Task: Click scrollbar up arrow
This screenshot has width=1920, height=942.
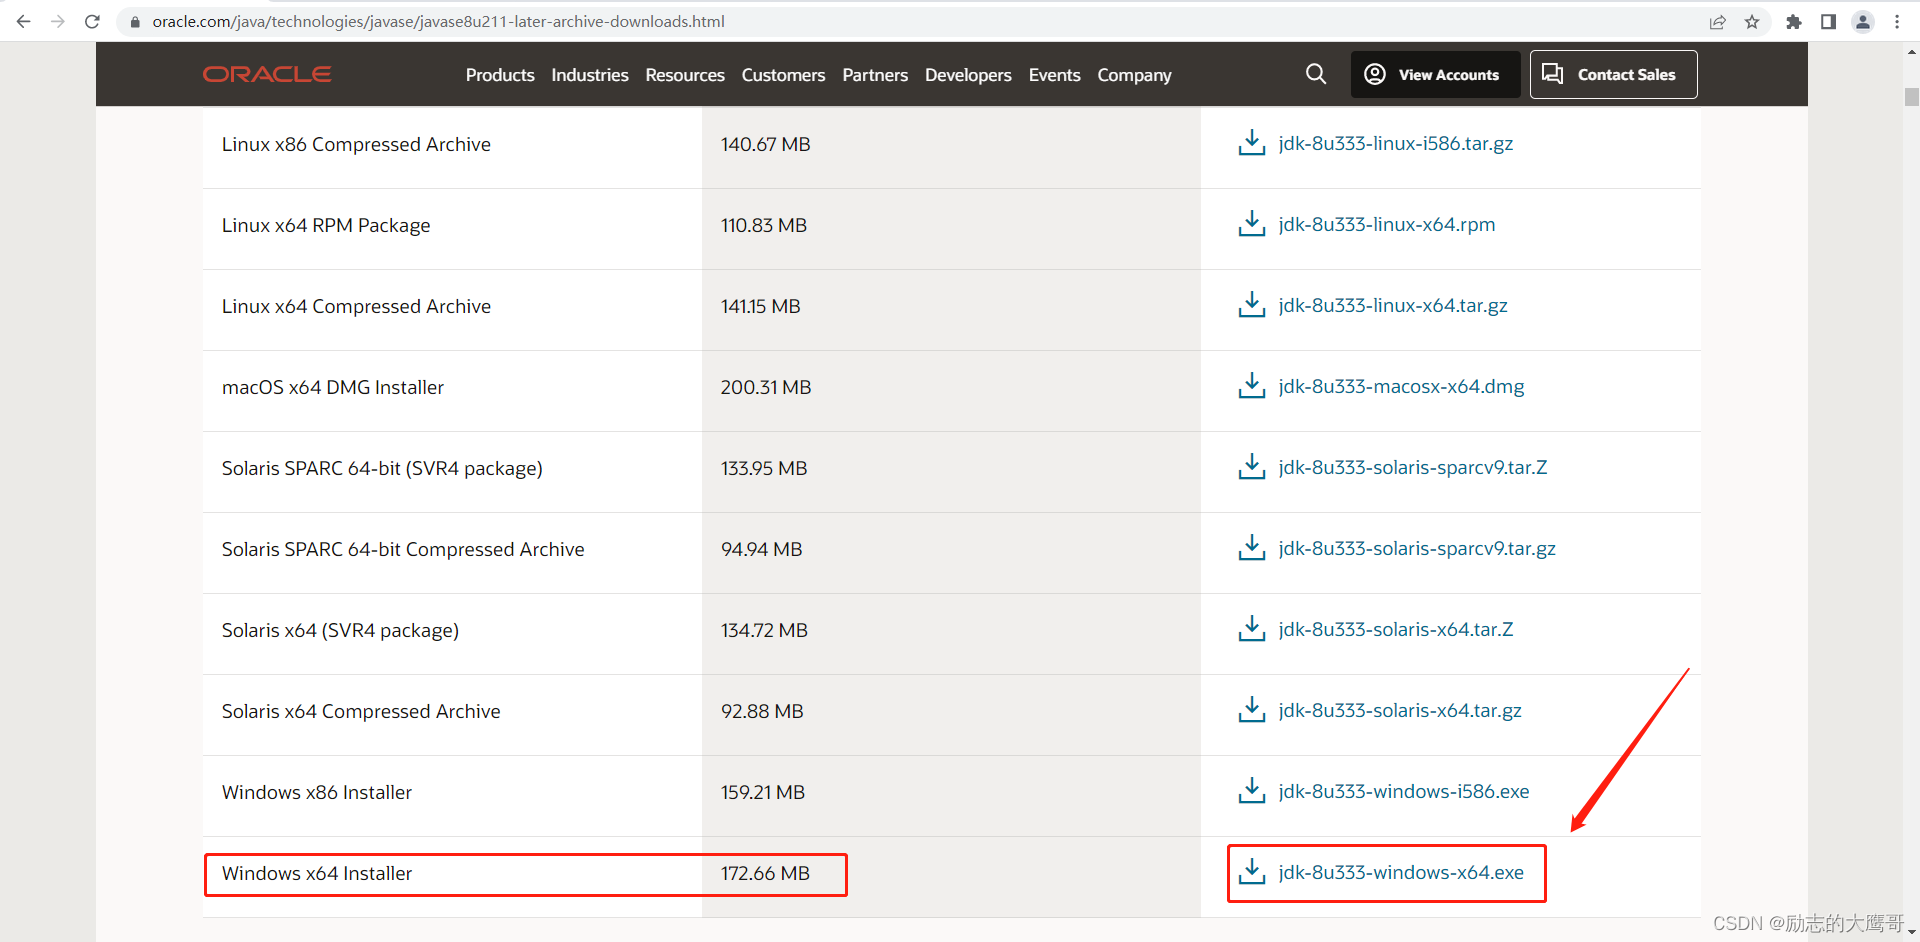Action: (x=1911, y=50)
